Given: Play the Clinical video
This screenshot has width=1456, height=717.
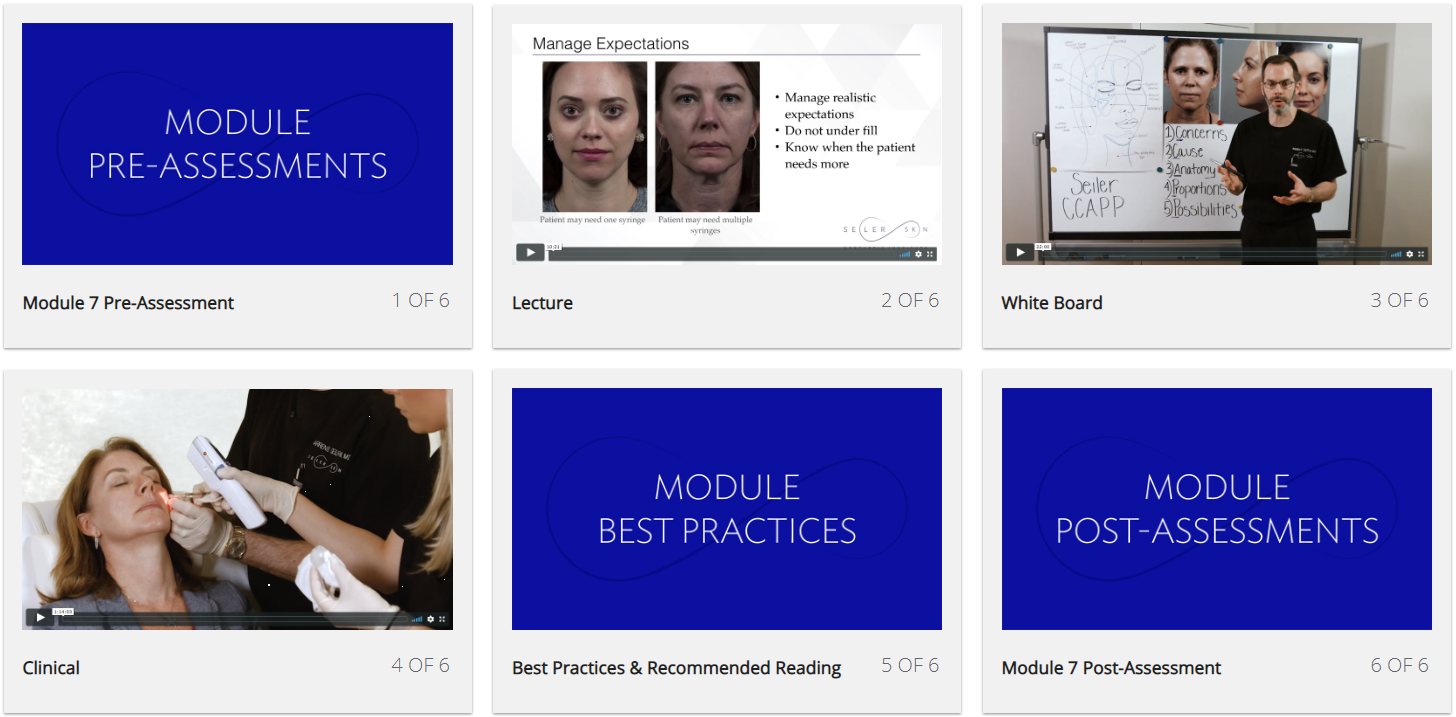Looking at the screenshot, I should 40,618.
